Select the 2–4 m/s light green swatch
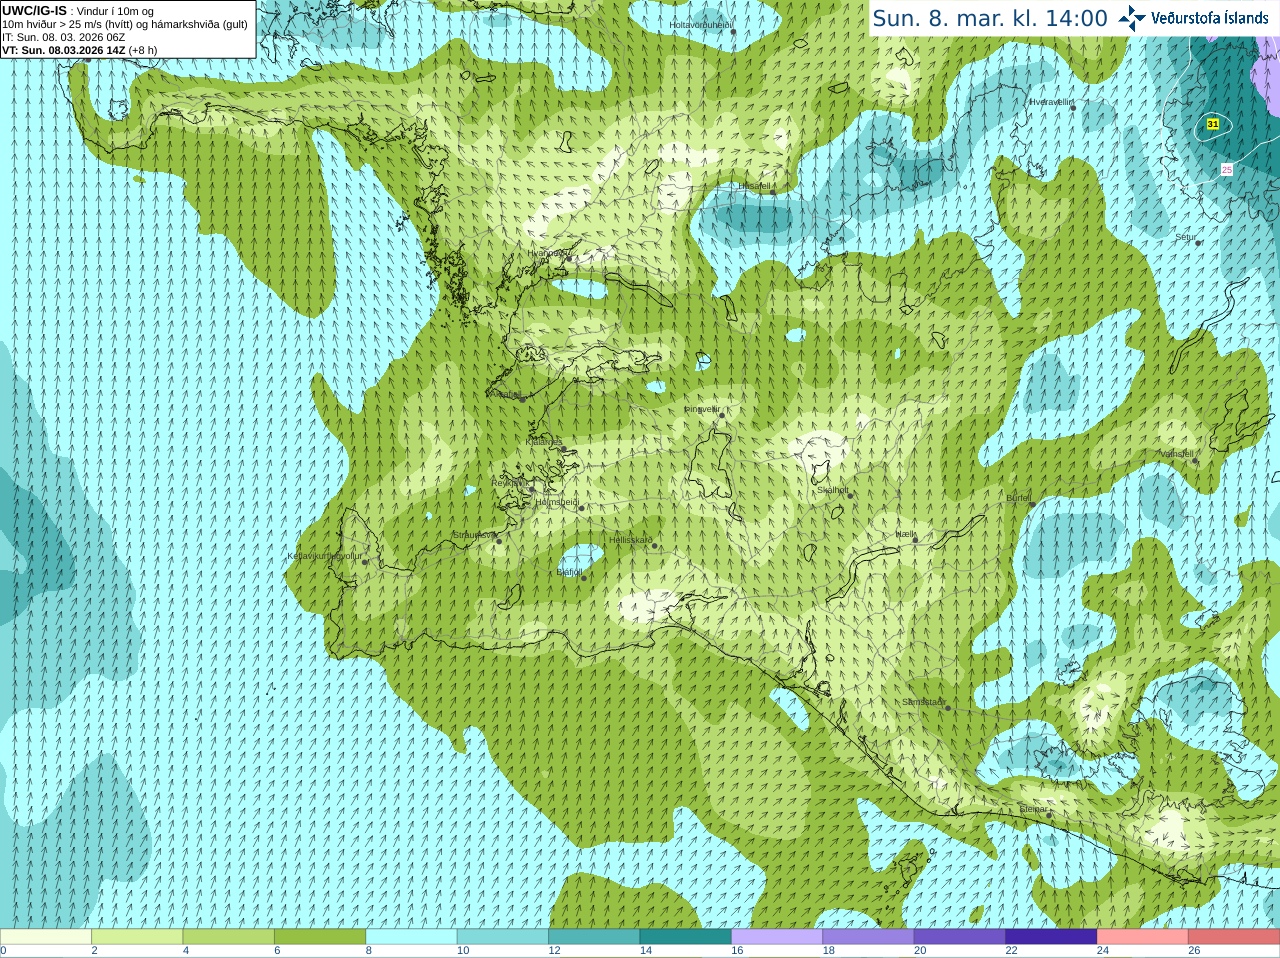 pos(137,937)
